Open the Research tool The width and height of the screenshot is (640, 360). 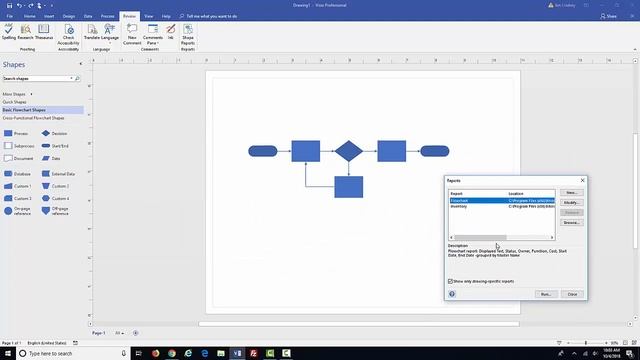[x=25, y=32]
